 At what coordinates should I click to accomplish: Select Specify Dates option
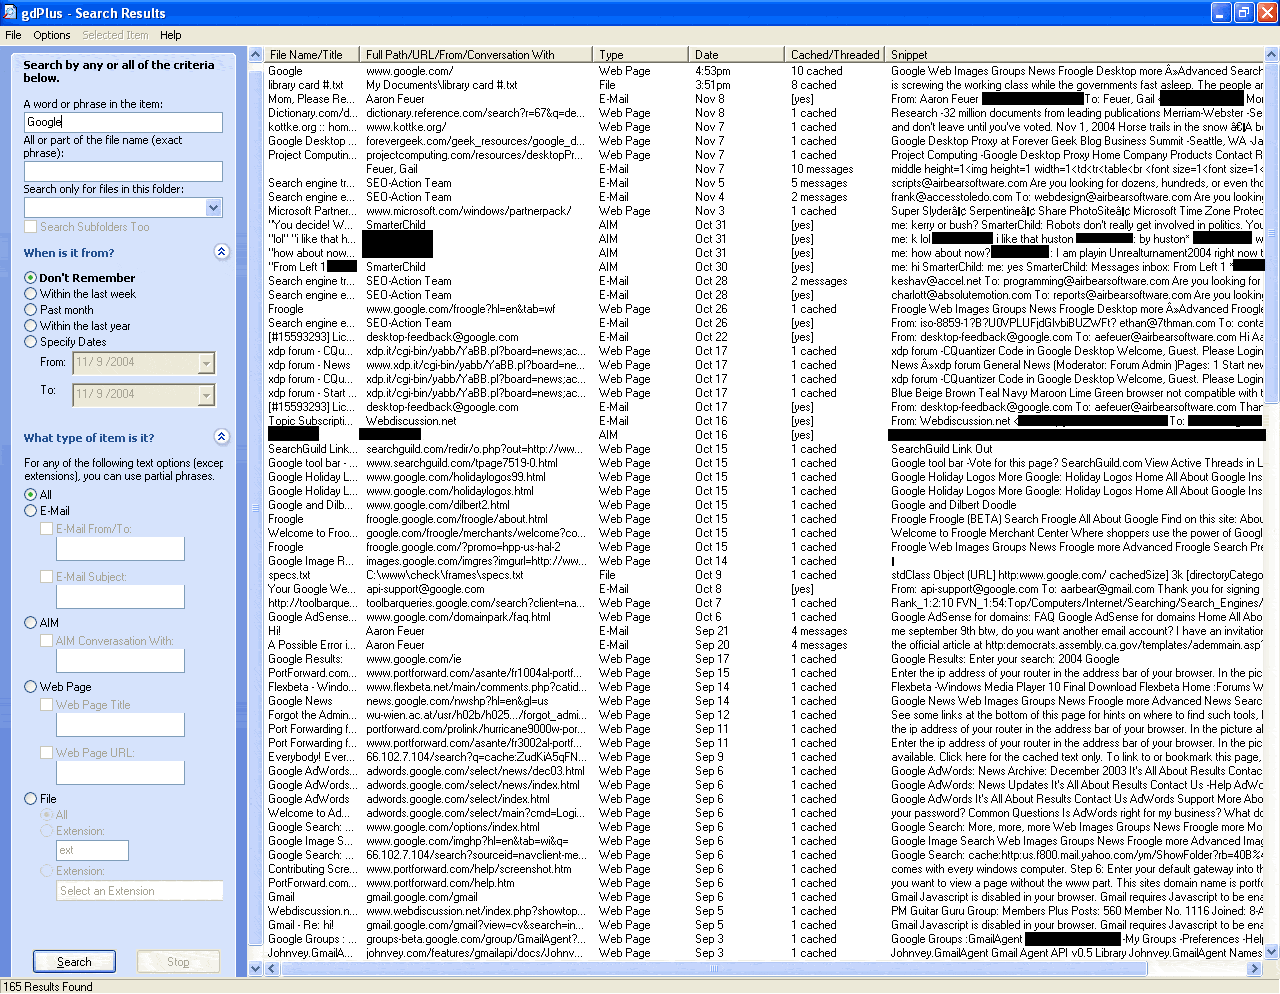tap(30, 342)
